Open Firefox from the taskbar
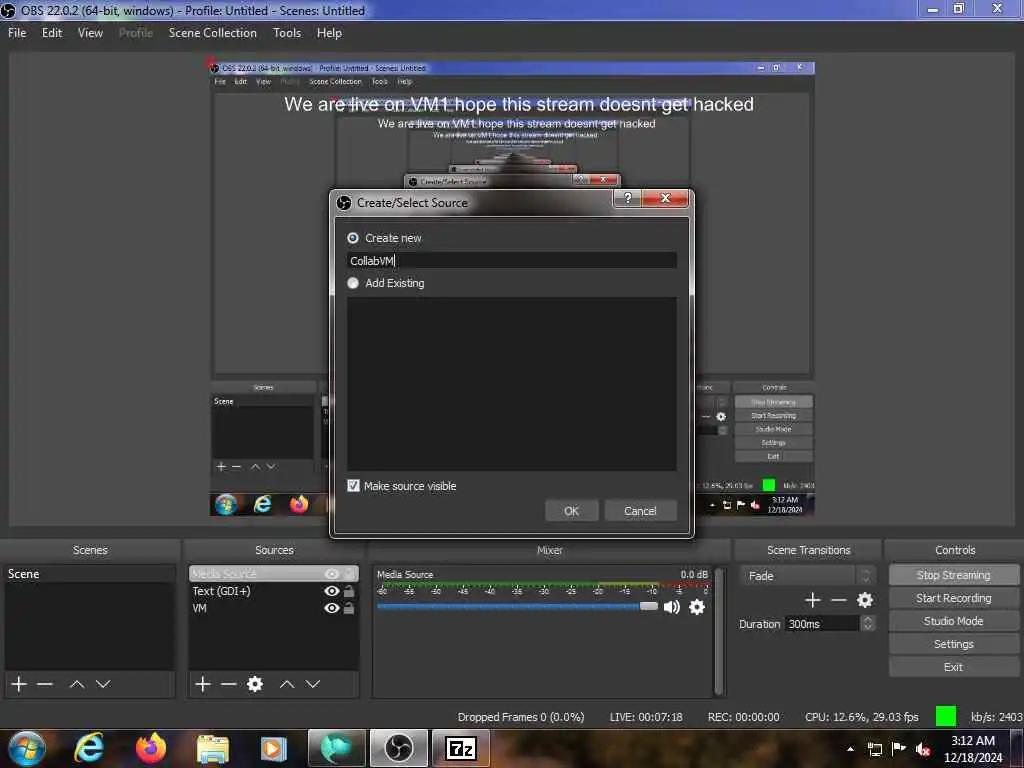 coord(151,748)
